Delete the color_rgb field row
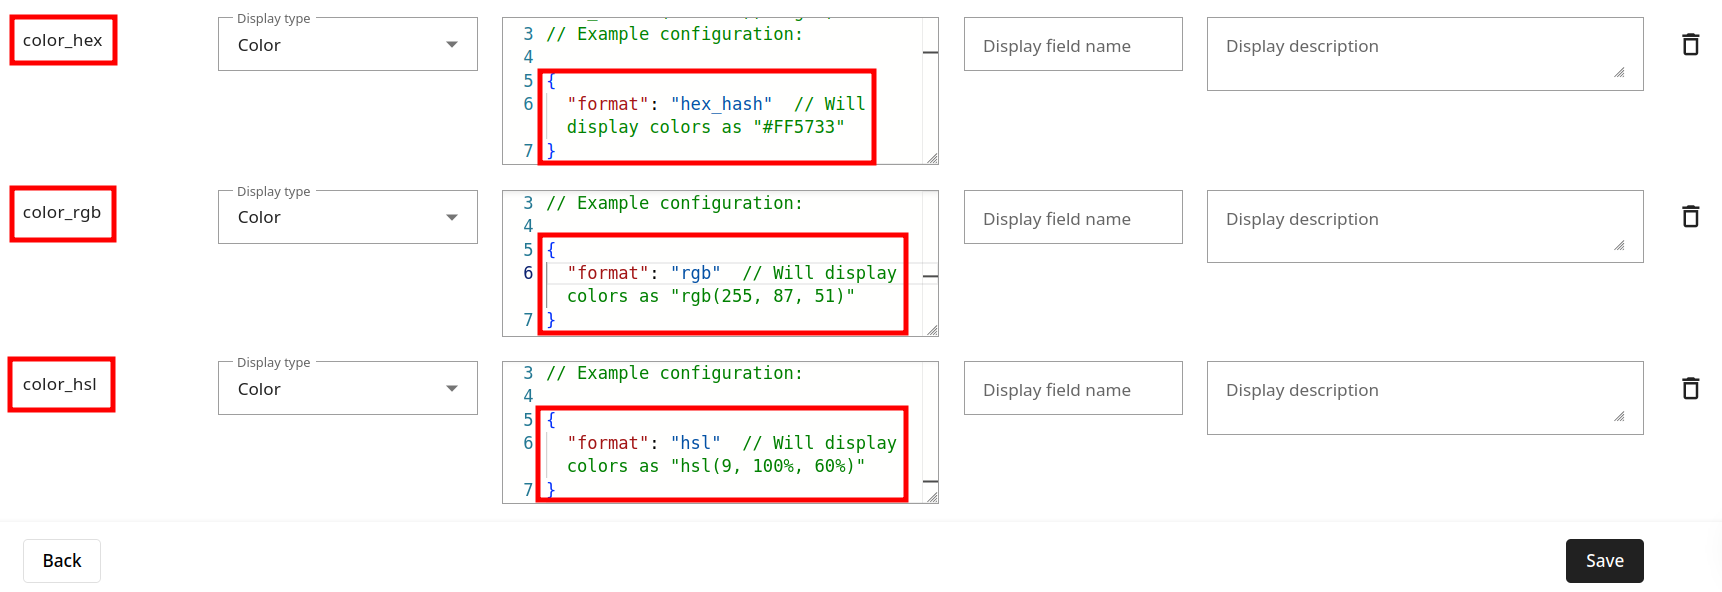Image resolution: width=1722 pixels, height=592 pixels. (1690, 216)
